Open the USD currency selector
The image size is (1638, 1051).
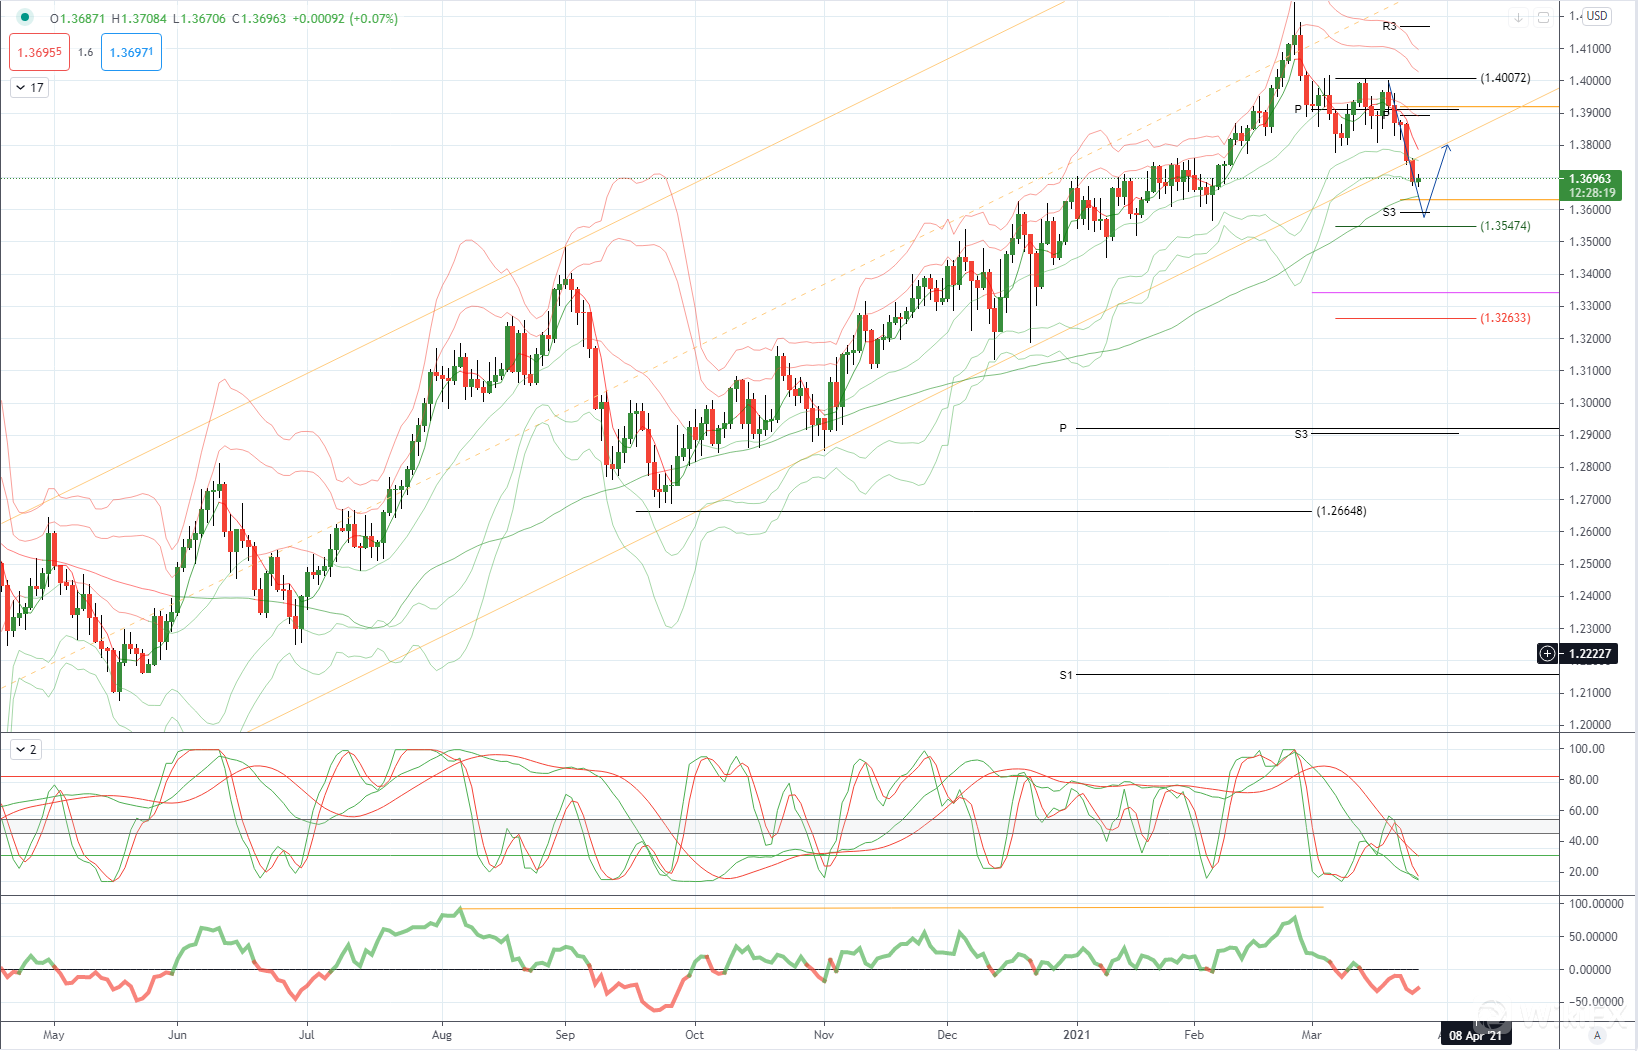coord(1597,16)
